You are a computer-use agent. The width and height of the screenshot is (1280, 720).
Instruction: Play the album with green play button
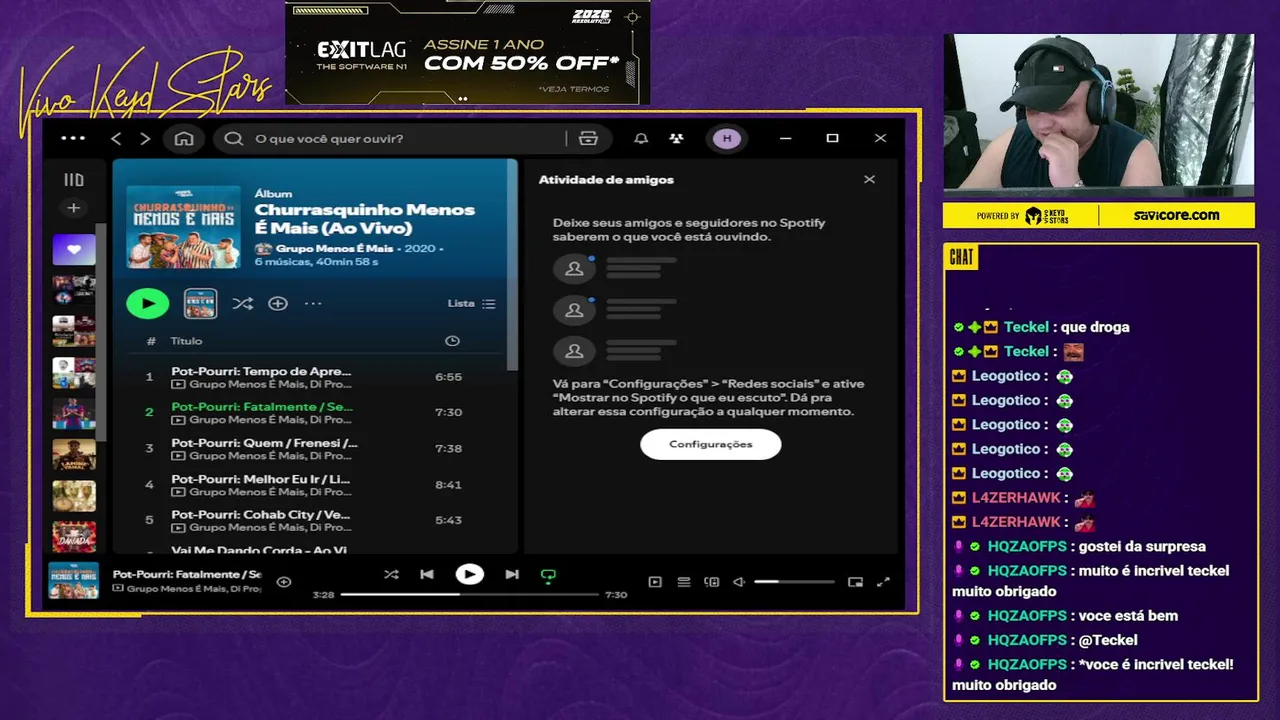148,303
